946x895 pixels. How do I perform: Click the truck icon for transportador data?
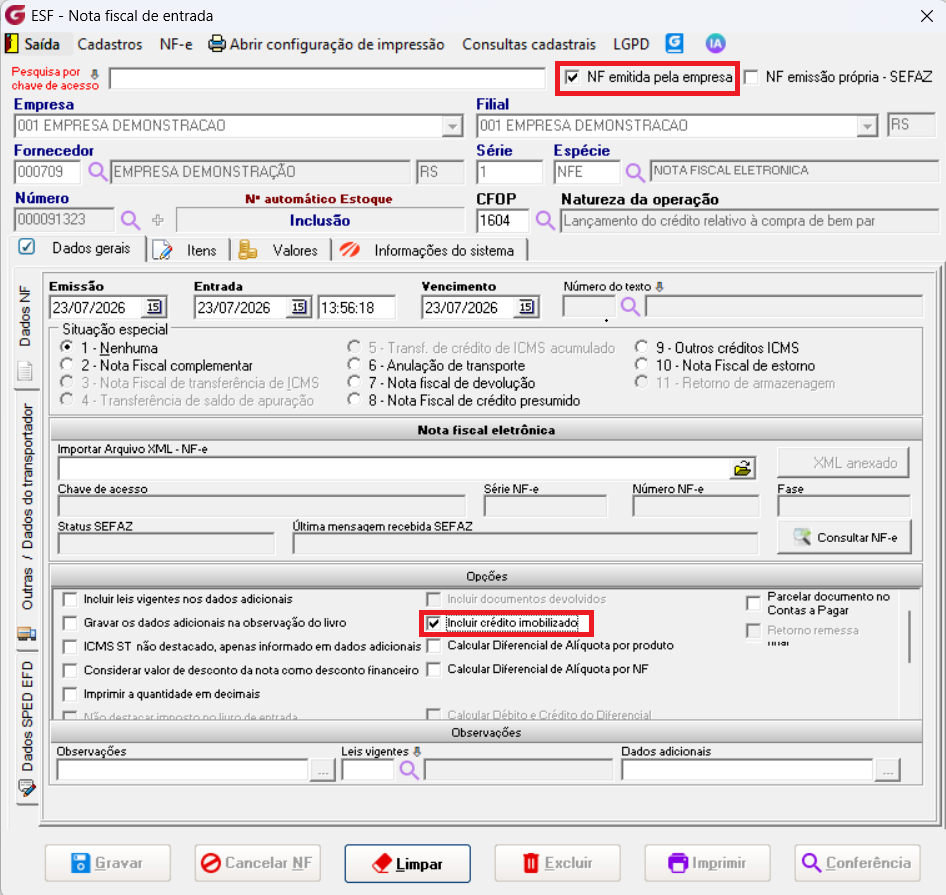[x=26, y=634]
